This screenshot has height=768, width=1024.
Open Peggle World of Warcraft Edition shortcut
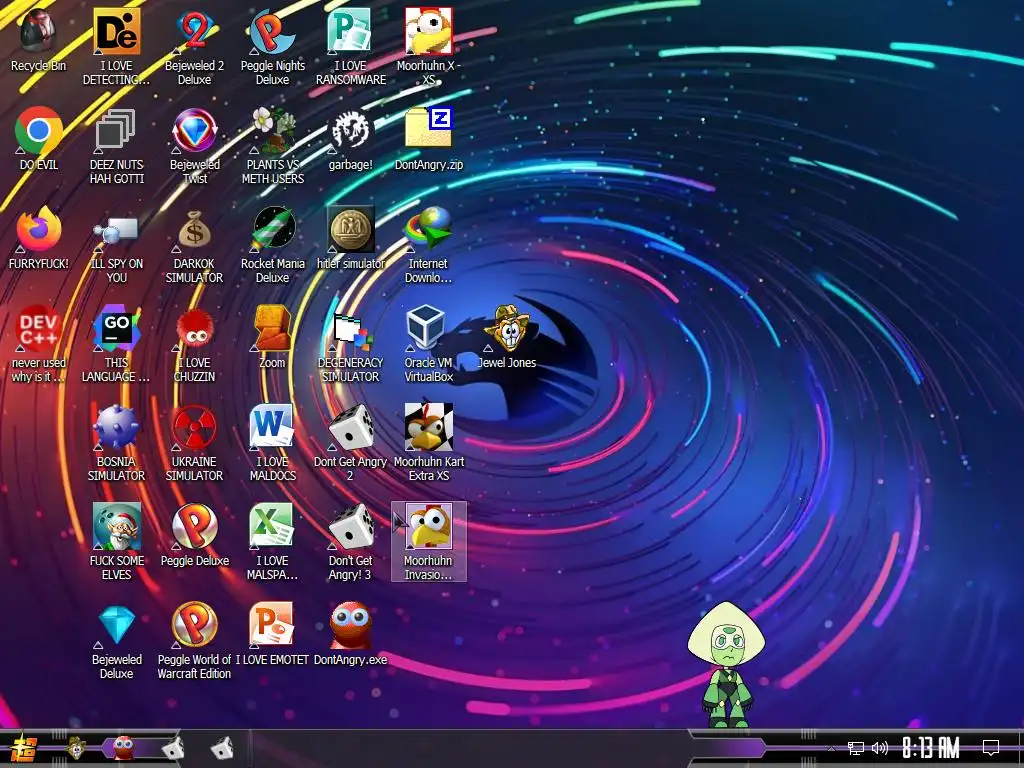(x=195, y=641)
